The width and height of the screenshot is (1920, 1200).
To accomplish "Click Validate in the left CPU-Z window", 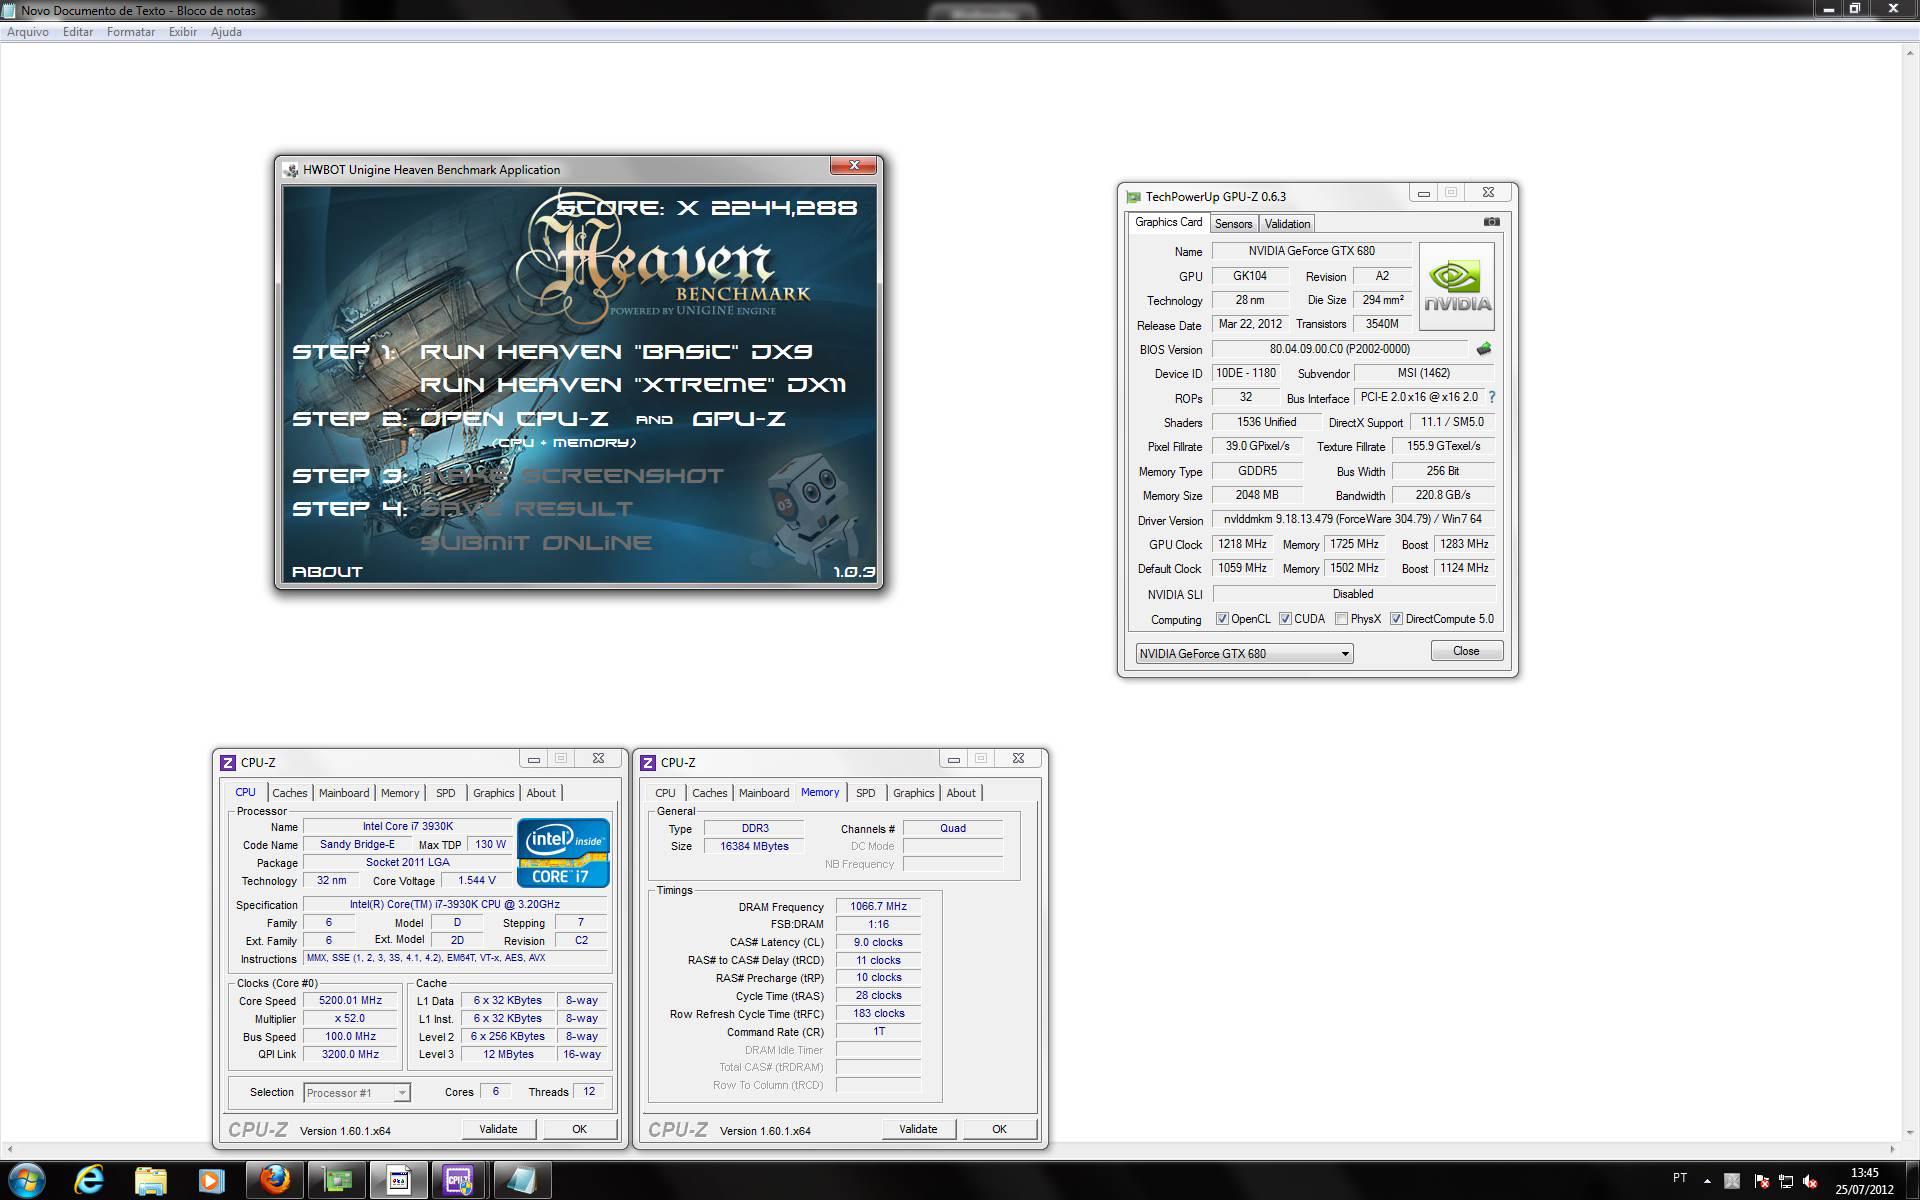I will click(498, 1129).
